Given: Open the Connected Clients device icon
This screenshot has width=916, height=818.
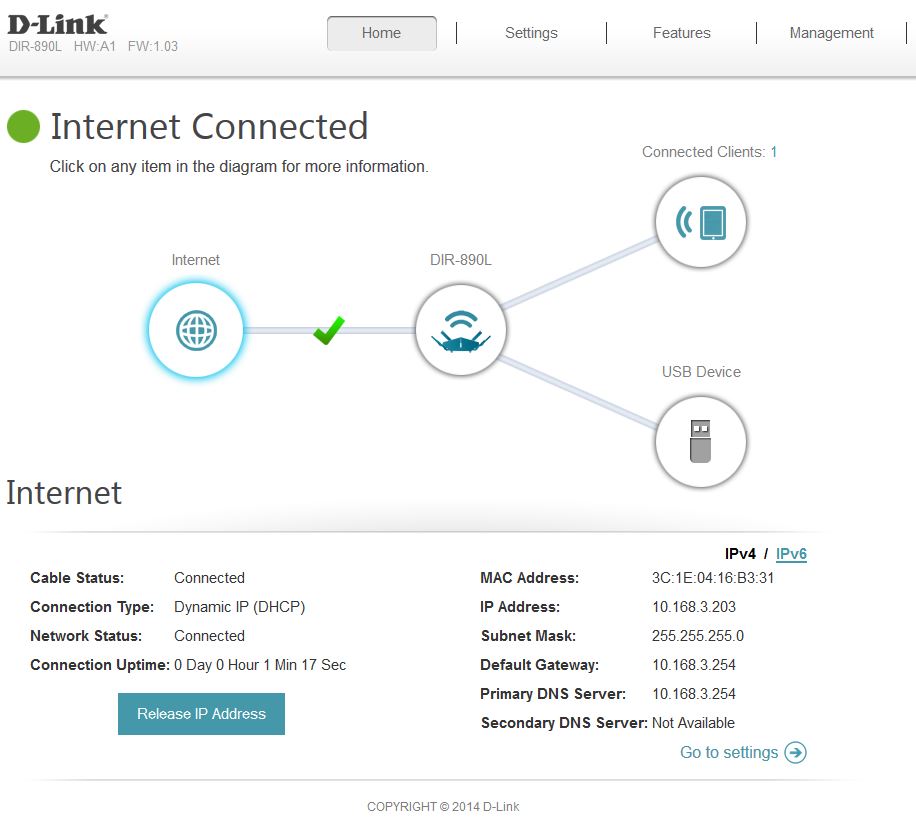Looking at the screenshot, I should pyautogui.click(x=701, y=223).
